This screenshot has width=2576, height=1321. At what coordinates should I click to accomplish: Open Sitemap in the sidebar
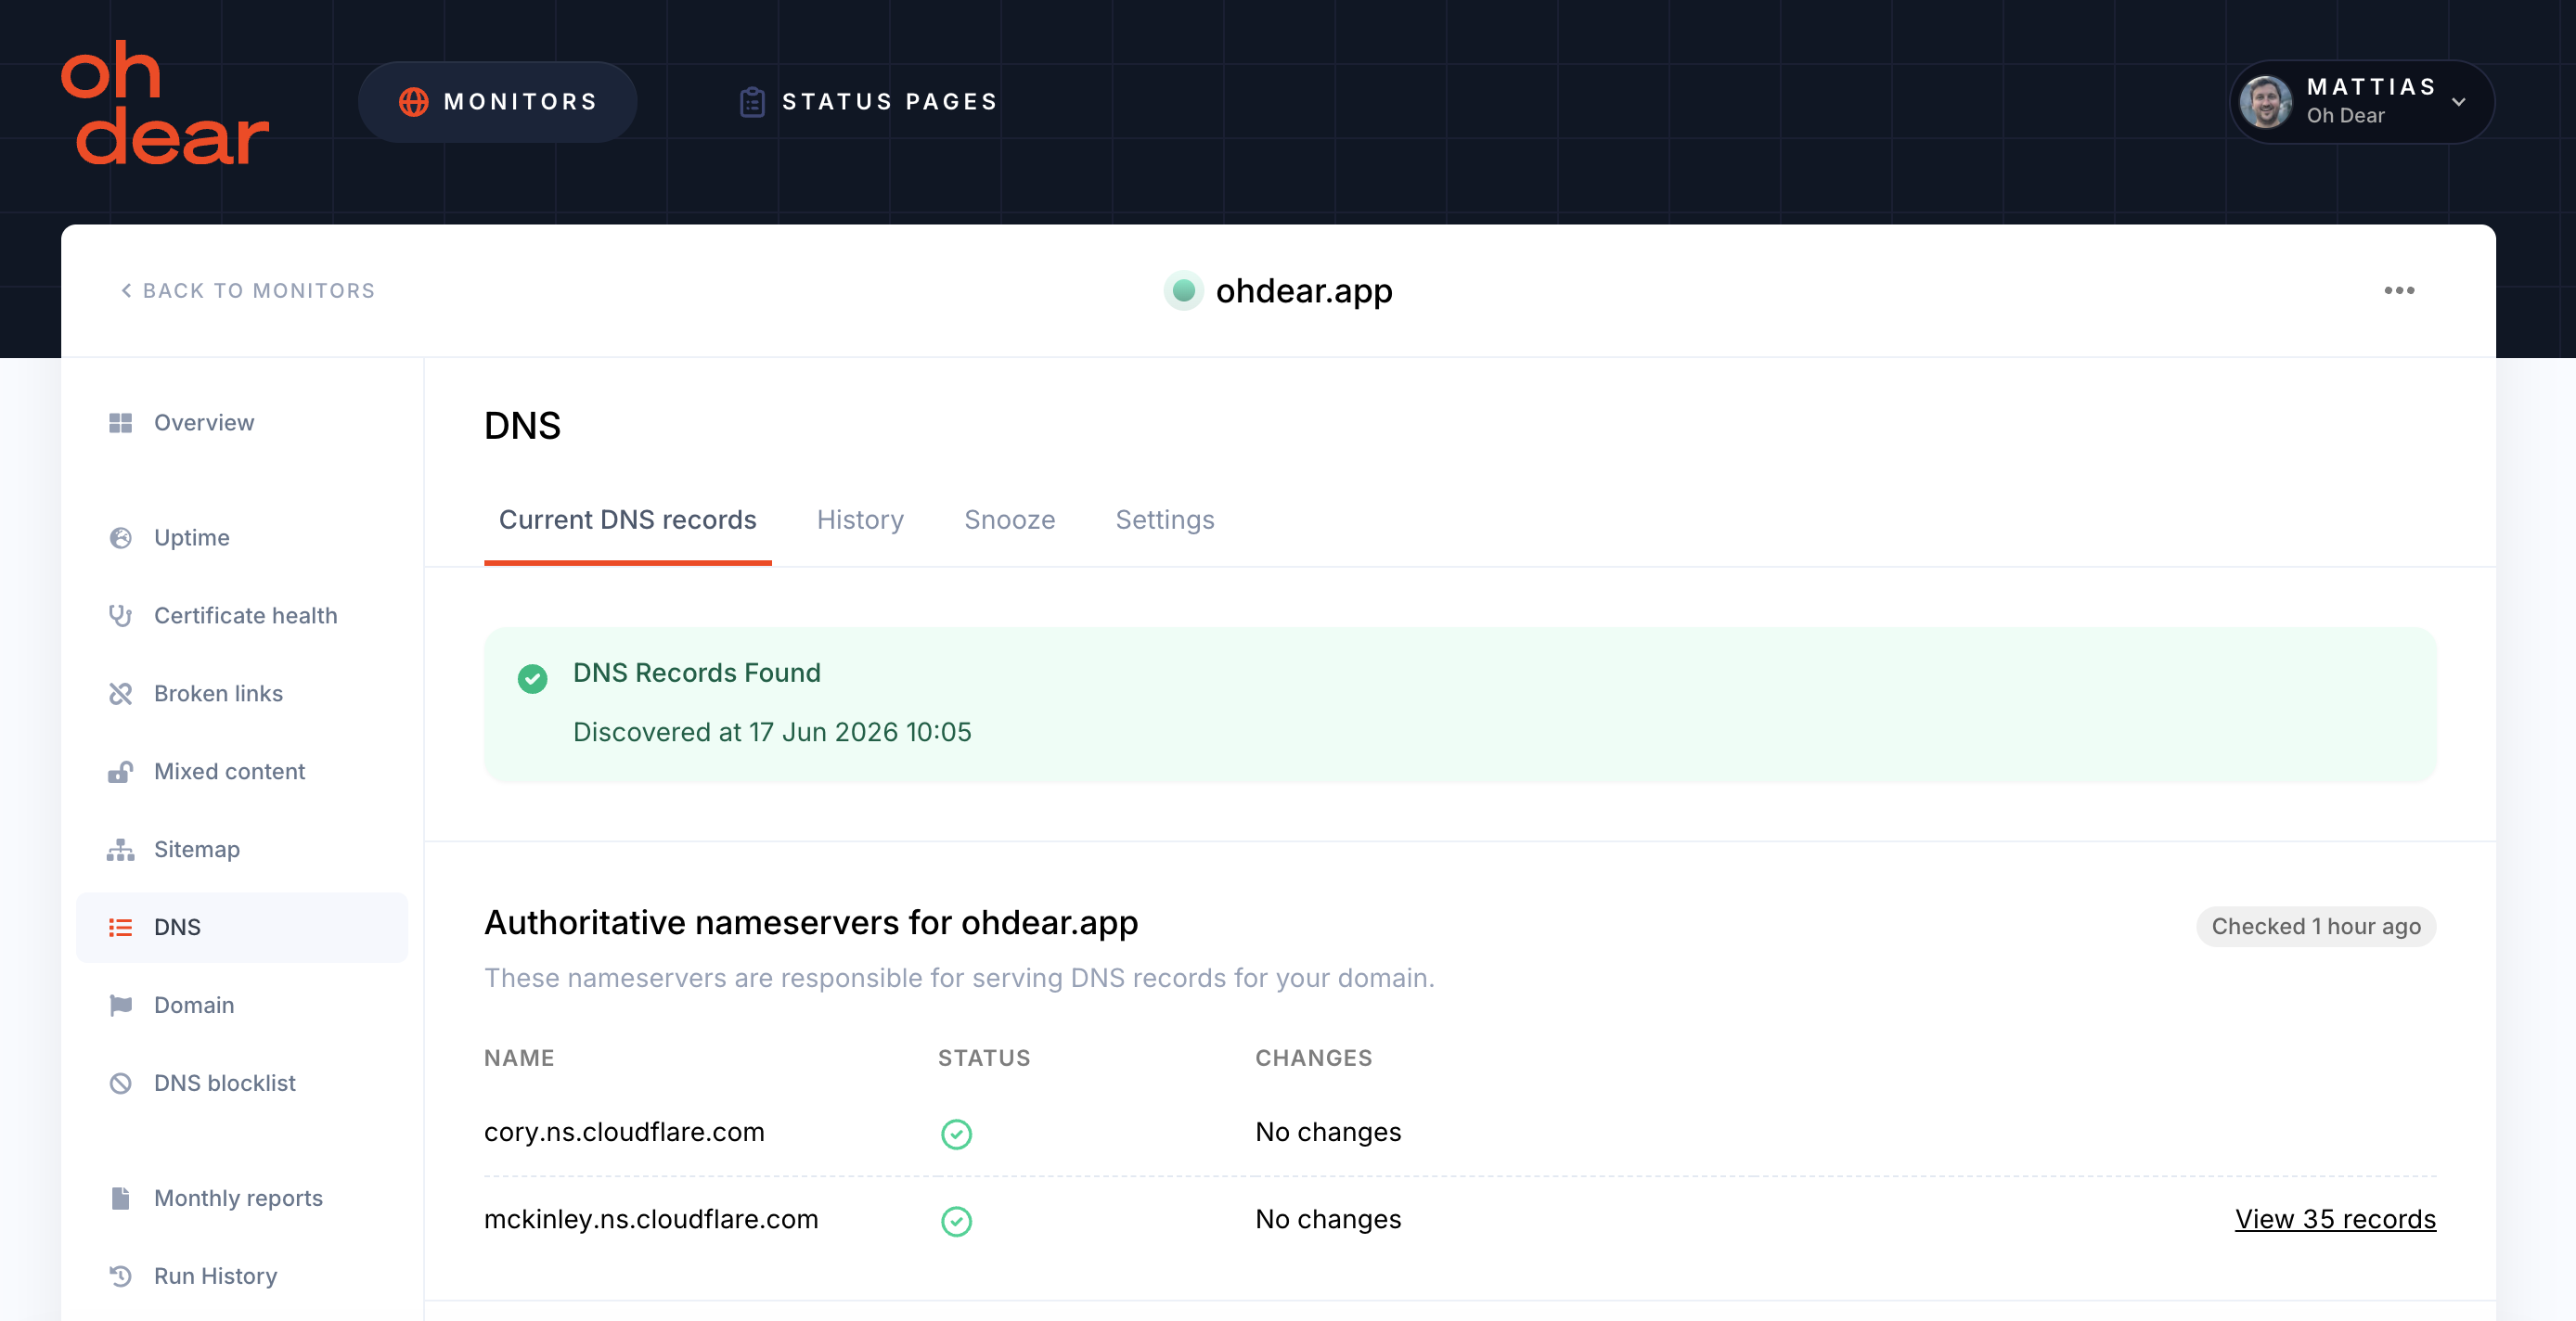click(x=242, y=850)
